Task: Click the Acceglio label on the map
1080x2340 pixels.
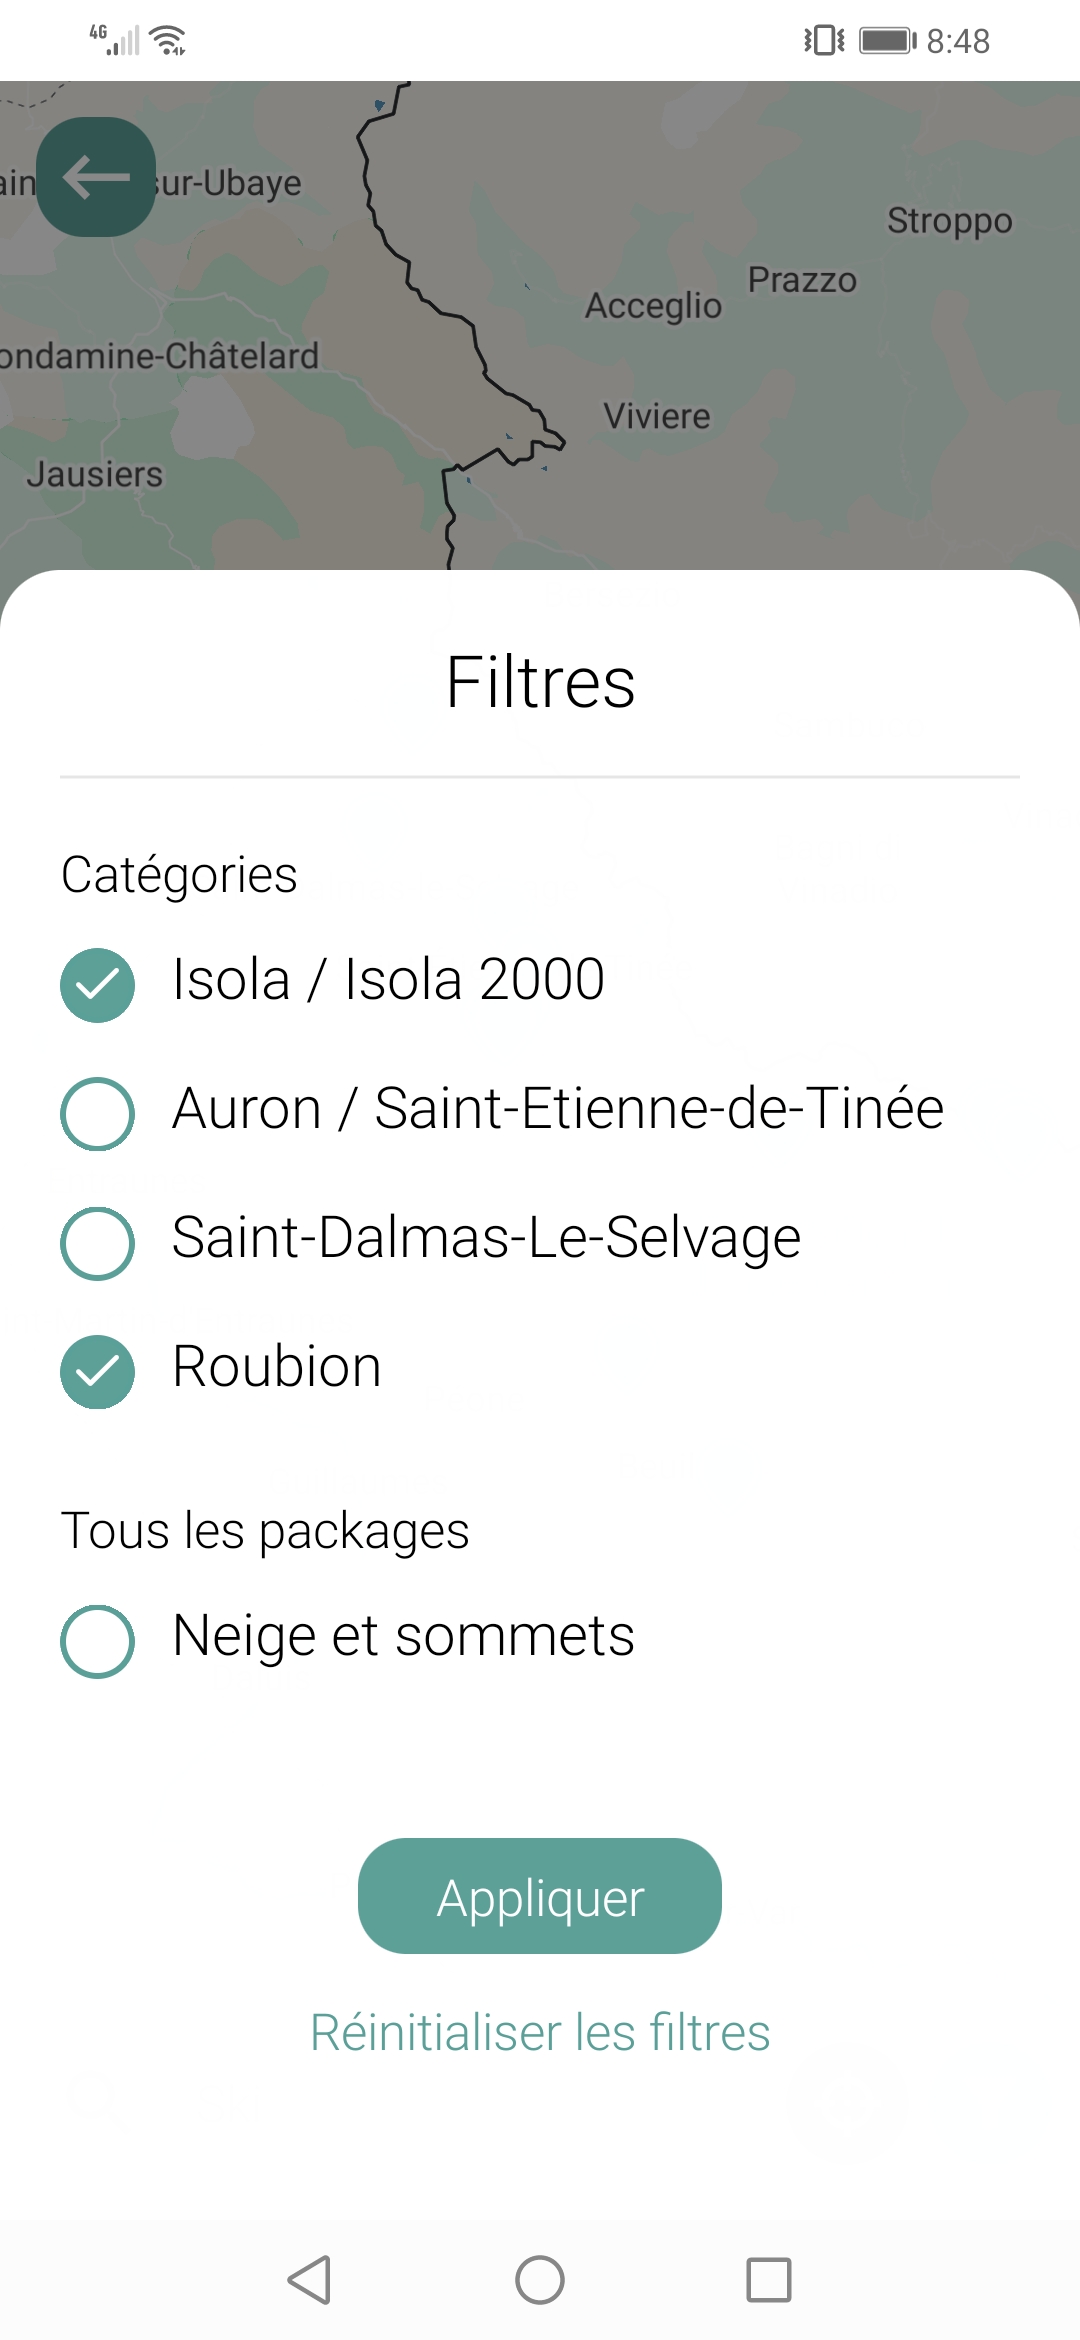Action: point(653,306)
